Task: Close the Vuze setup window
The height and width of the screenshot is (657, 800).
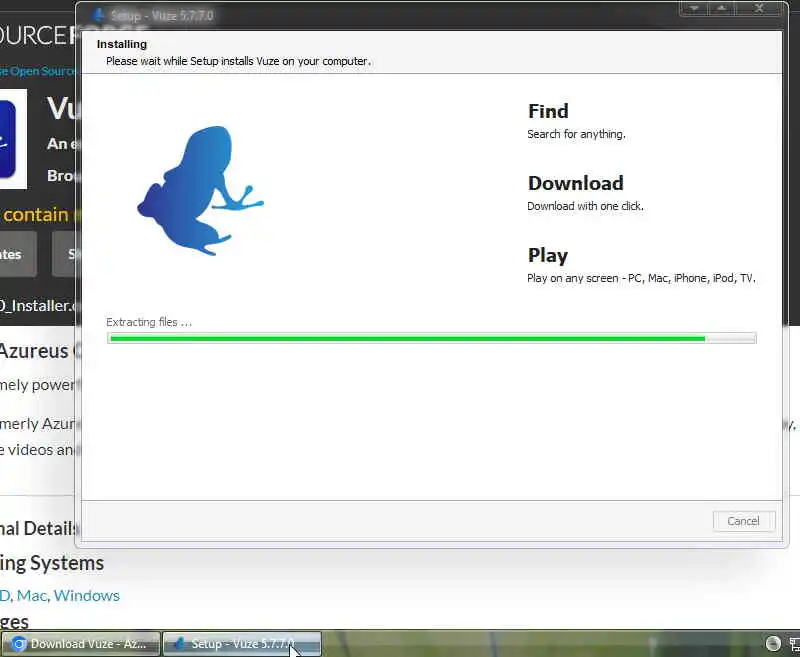Action: pos(760,8)
